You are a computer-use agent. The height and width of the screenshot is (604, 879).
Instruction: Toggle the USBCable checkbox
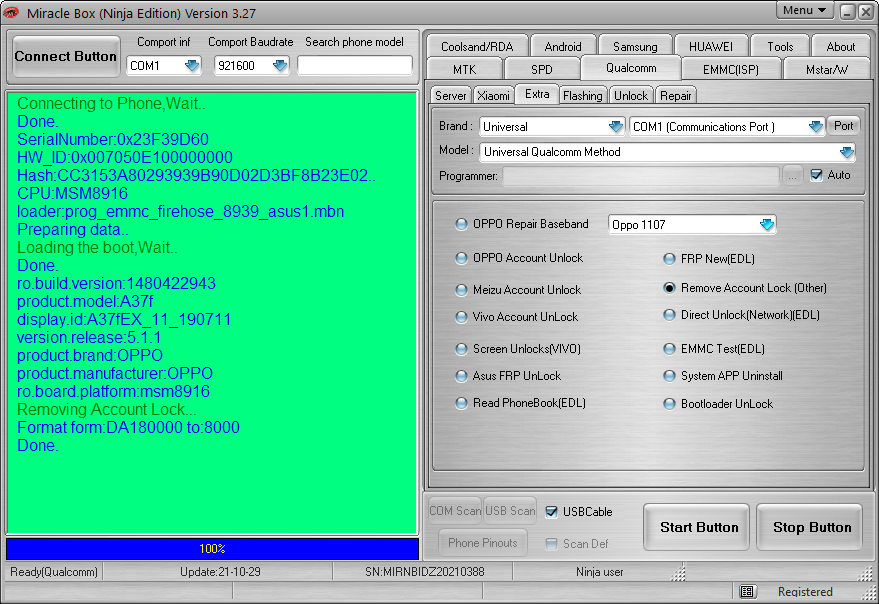click(x=551, y=511)
